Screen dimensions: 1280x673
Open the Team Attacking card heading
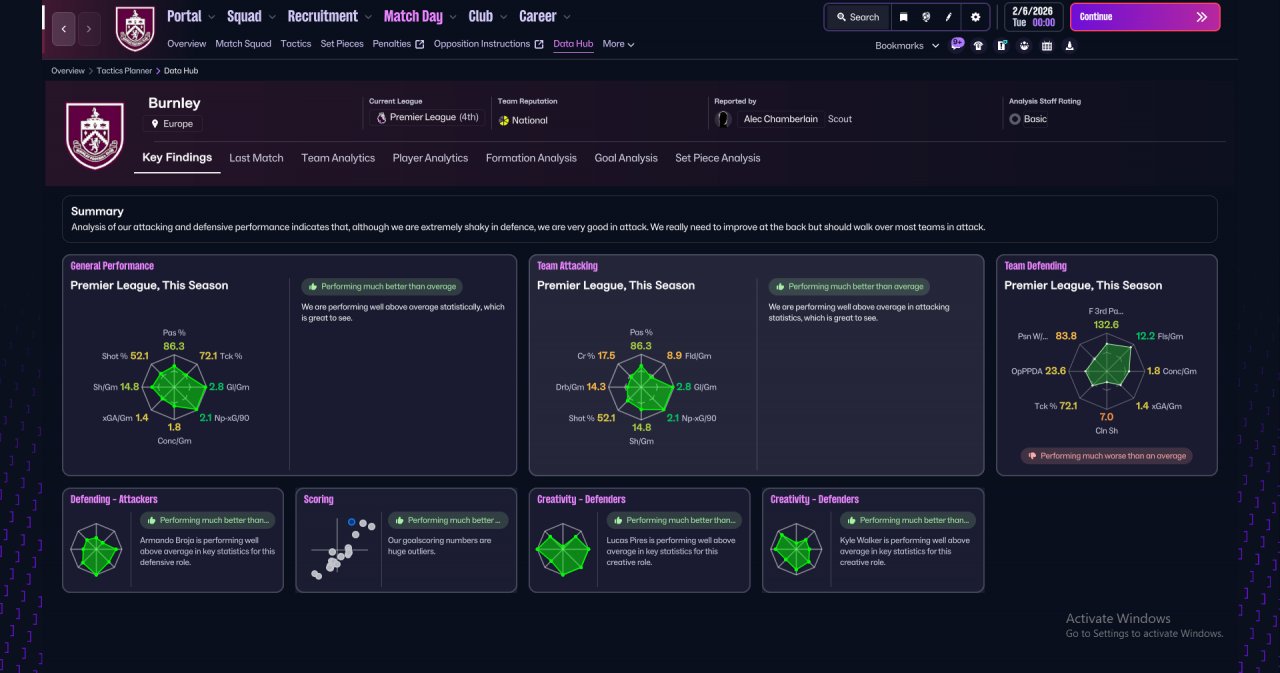pyautogui.click(x=567, y=266)
